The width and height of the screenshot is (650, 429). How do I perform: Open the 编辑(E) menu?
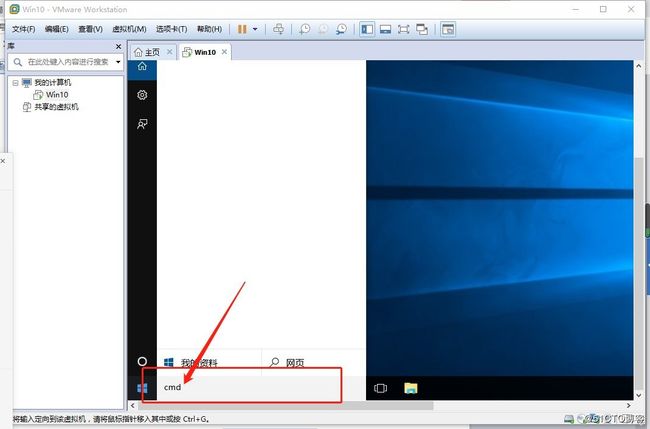[57, 29]
